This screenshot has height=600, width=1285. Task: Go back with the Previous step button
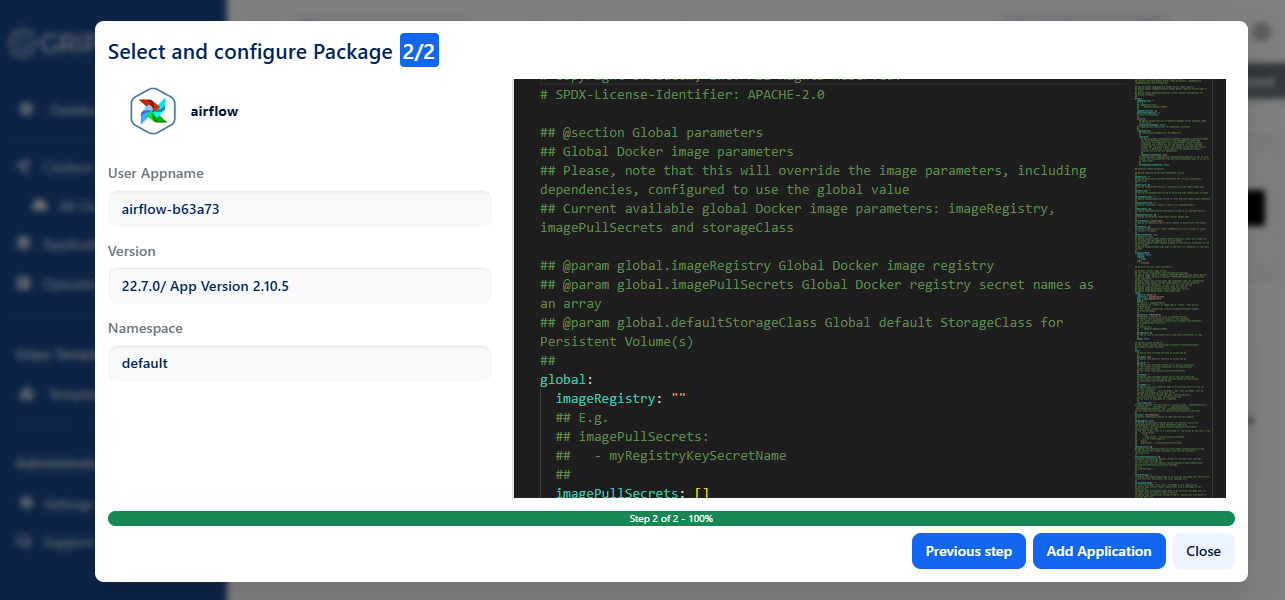[x=968, y=551]
